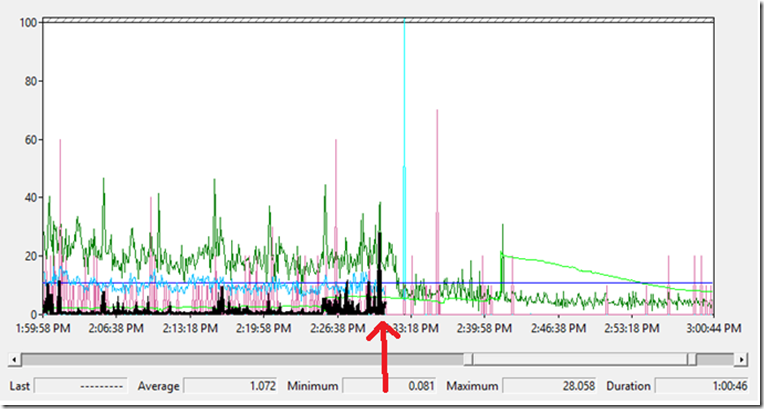Image resolution: width=764 pixels, height=409 pixels.
Task: Click the 60 value on vertical axis
Action: click(x=31, y=139)
